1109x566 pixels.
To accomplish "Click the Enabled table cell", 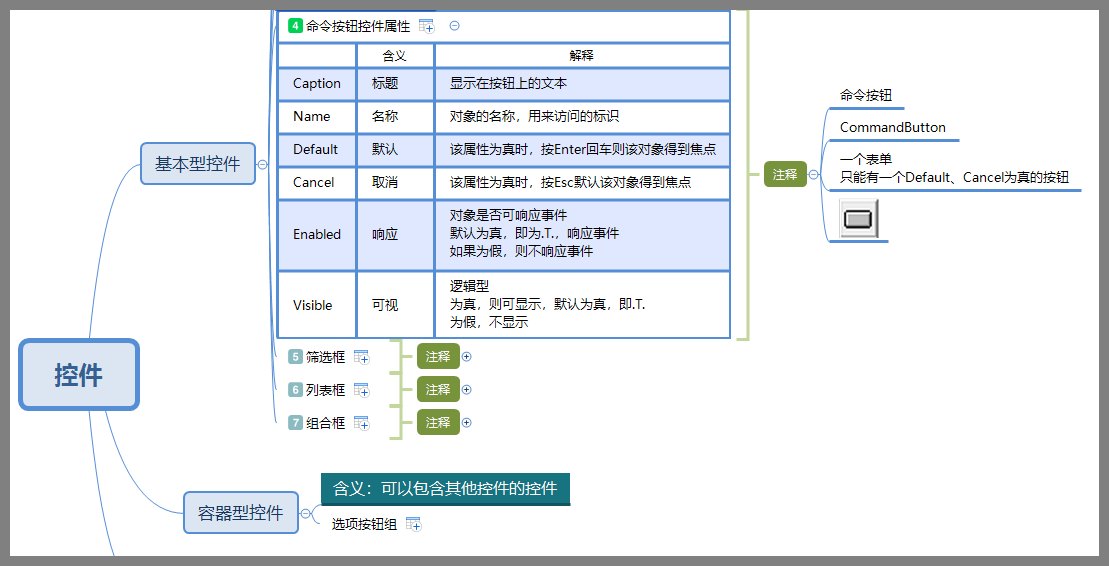I will click(317, 234).
